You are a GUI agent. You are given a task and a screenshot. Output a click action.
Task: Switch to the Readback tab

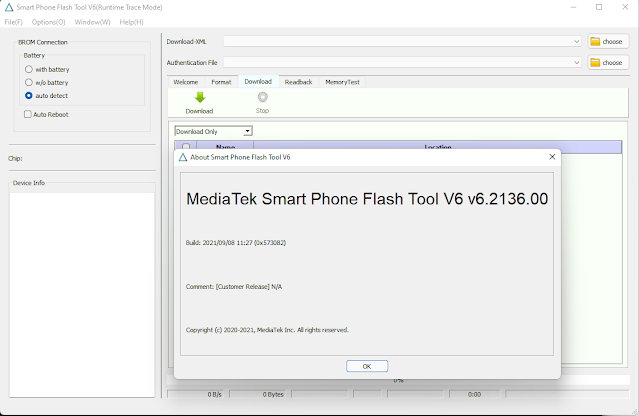pos(298,82)
